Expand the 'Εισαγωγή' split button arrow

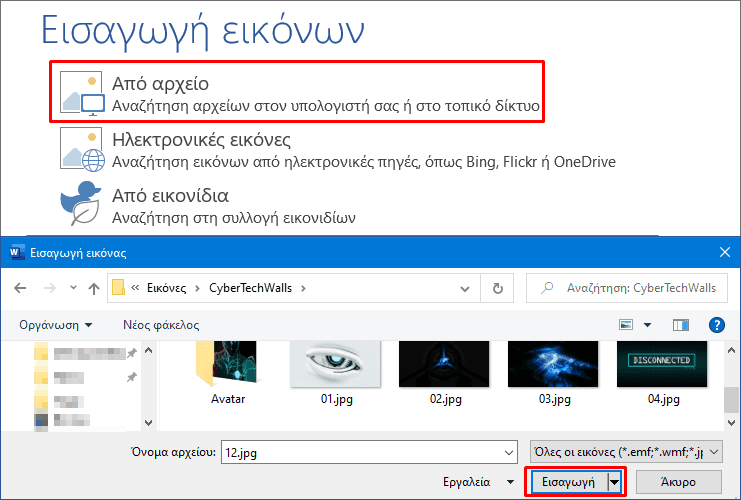615,482
